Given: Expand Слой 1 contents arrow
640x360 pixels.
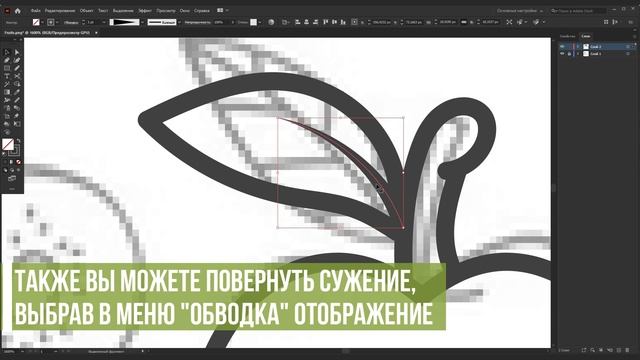Looking at the screenshot, I should [x=578, y=53].
